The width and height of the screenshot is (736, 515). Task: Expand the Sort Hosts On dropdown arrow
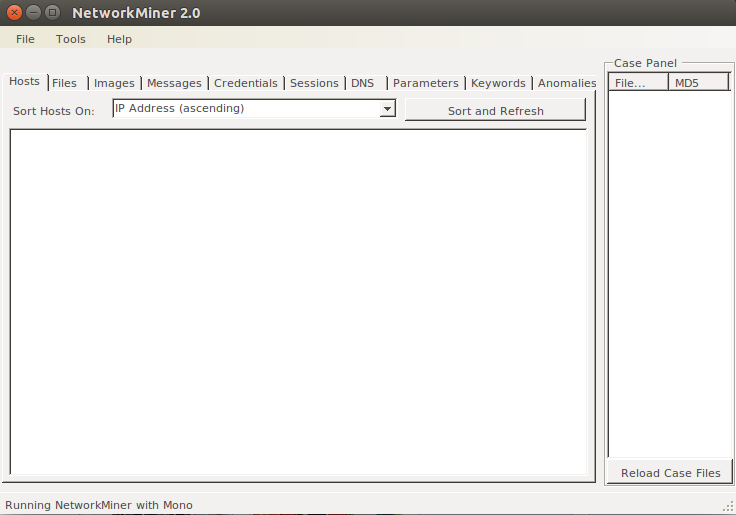[x=387, y=108]
